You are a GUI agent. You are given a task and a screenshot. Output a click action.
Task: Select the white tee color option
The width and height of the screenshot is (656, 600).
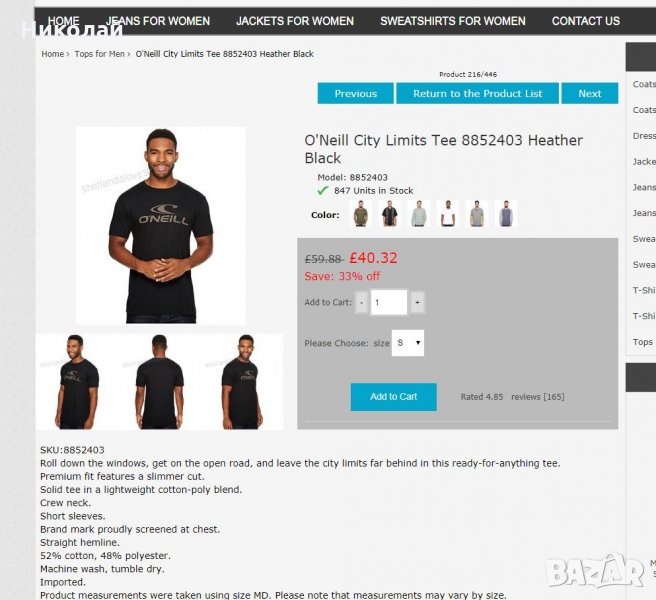tap(448, 213)
